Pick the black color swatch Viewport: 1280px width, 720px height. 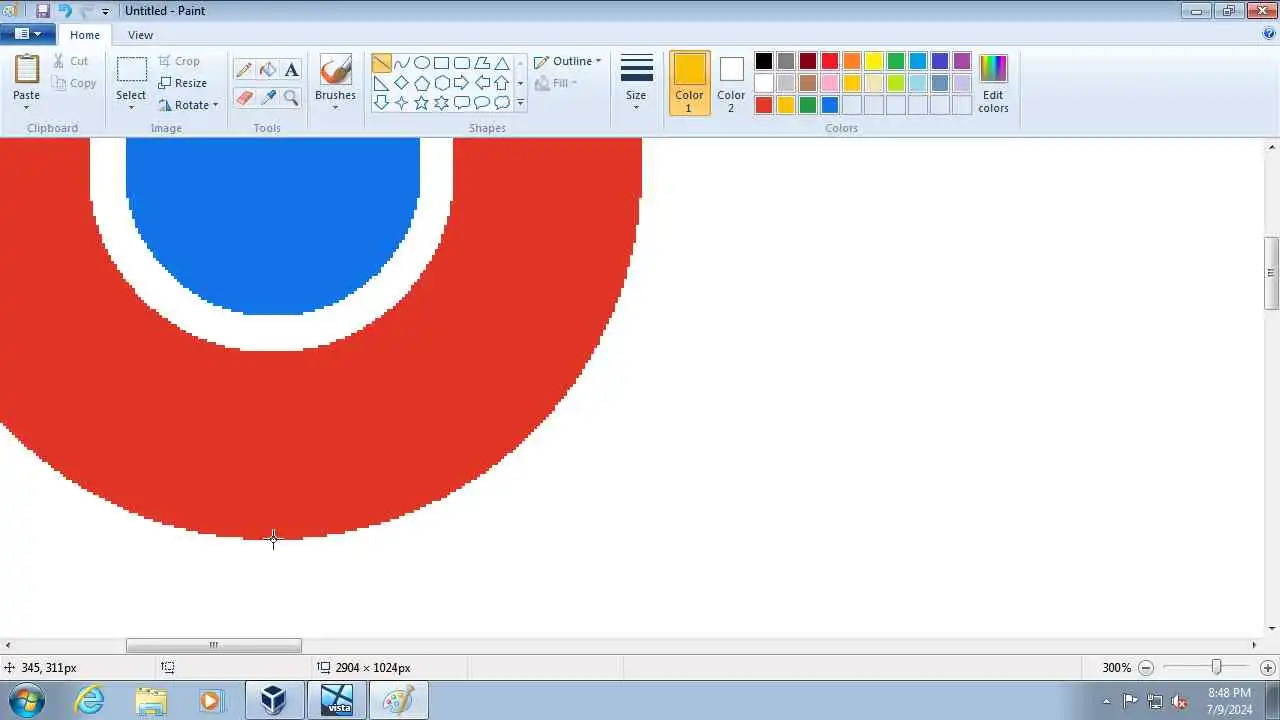[764, 61]
